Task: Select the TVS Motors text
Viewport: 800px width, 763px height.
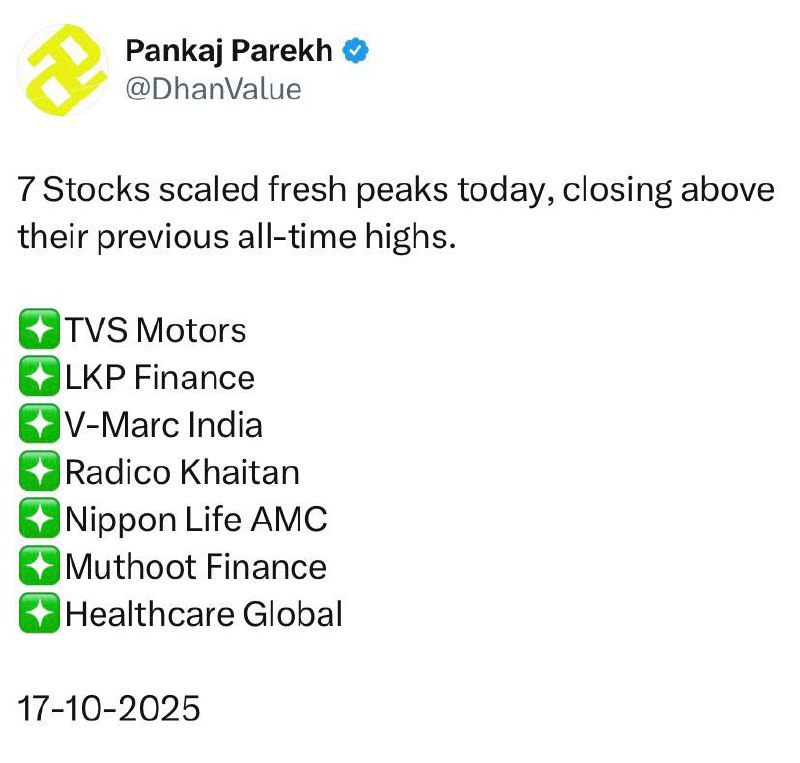Action: click(155, 330)
